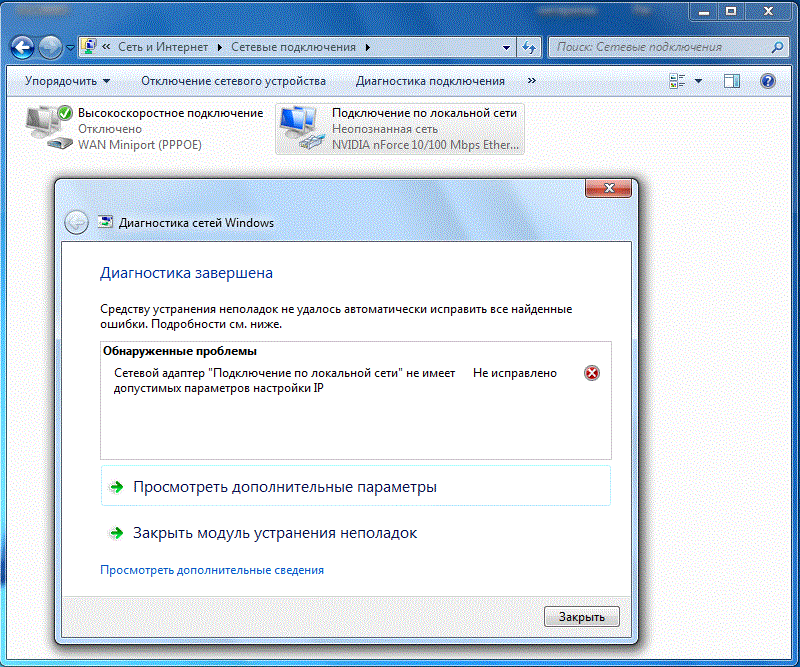Click the search magnifier icon

click(777, 47)
